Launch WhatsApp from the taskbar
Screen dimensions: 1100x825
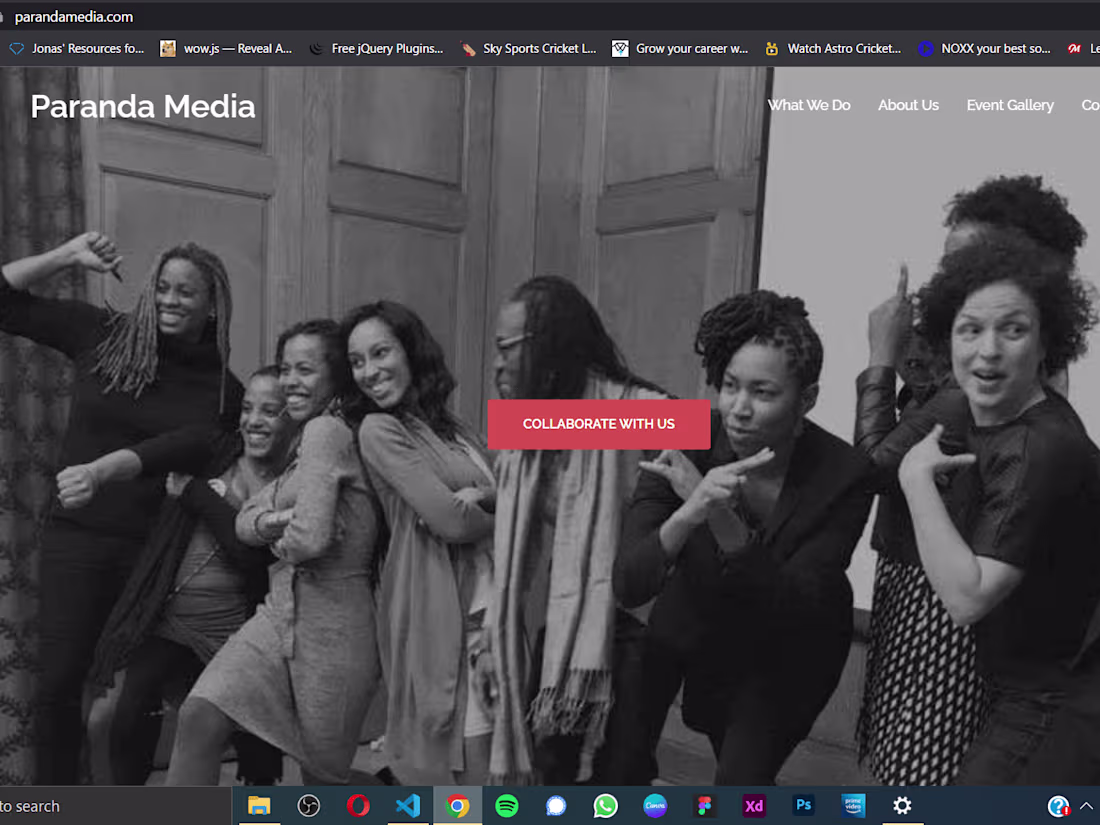click(x=604, y=805)
